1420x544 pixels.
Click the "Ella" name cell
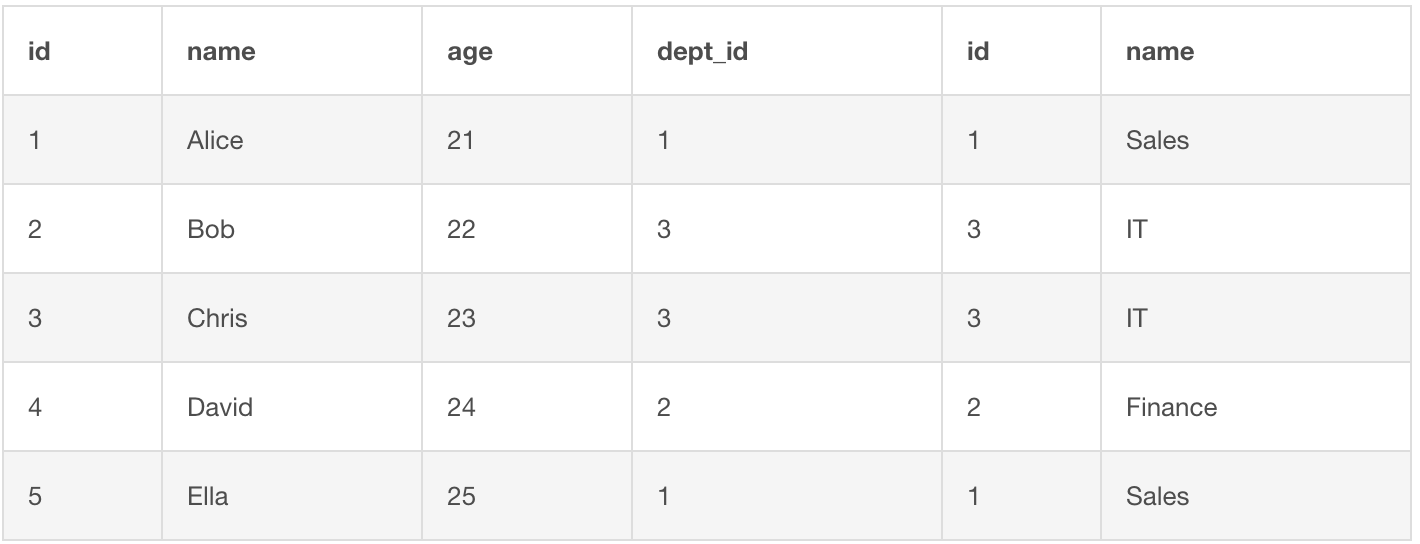pyautogui.click(x=207, y=496)
